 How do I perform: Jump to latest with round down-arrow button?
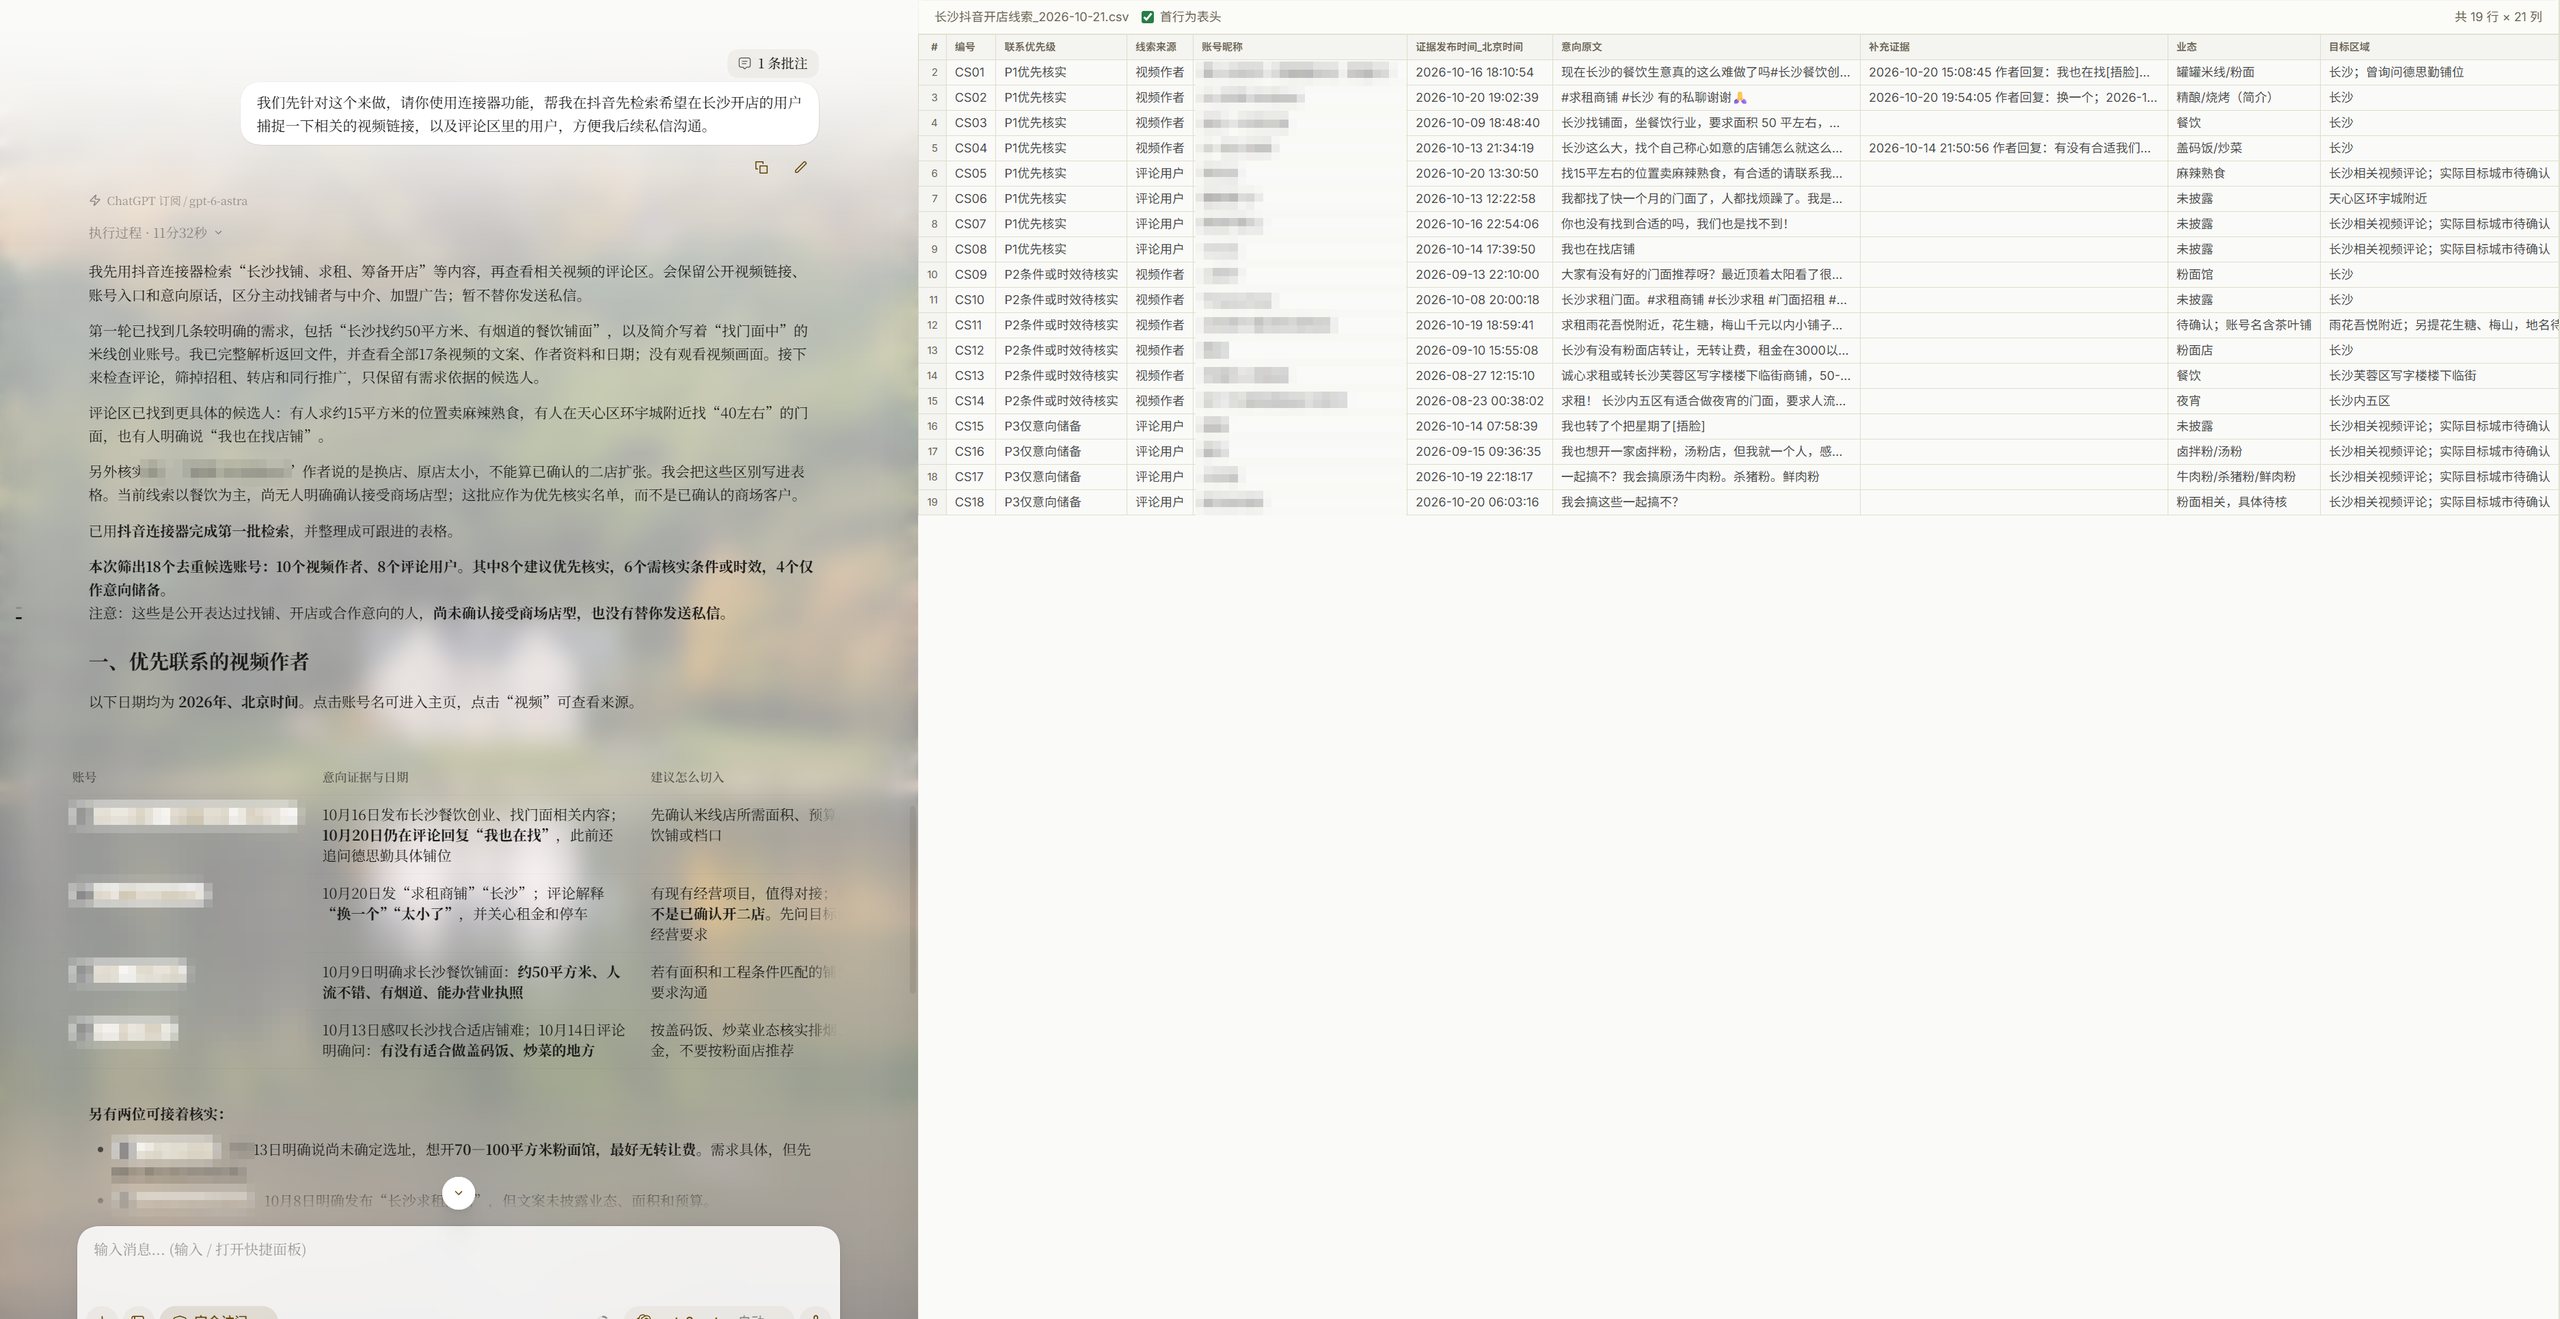pyautogui.click(x=458, y=1192)
